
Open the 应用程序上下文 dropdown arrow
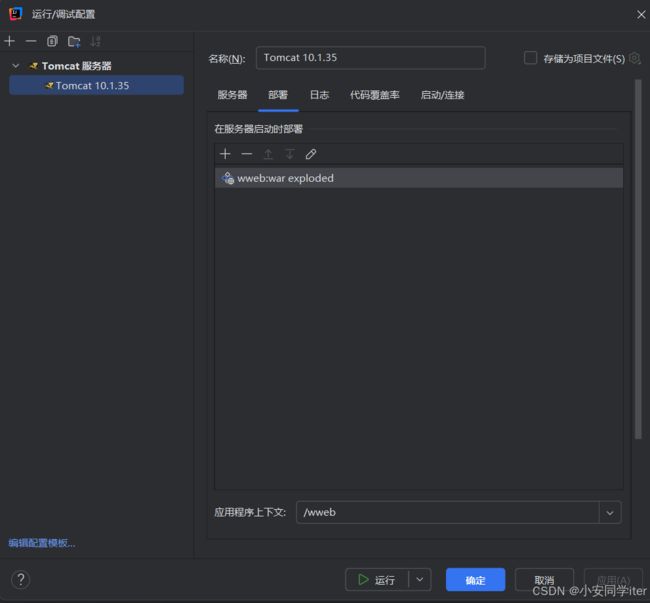610,512
